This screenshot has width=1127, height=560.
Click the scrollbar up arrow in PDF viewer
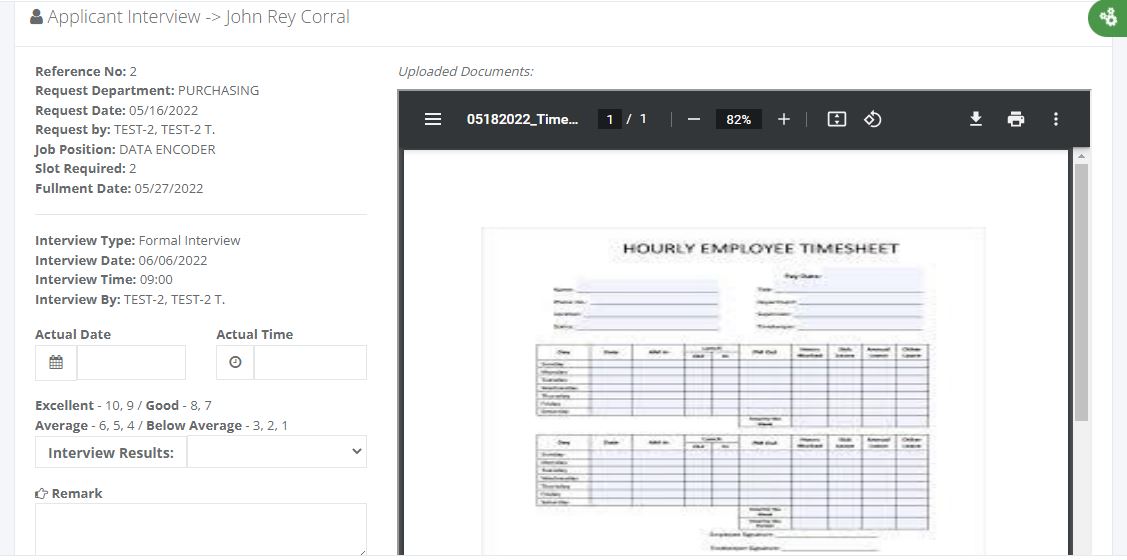click(1081, 156)
